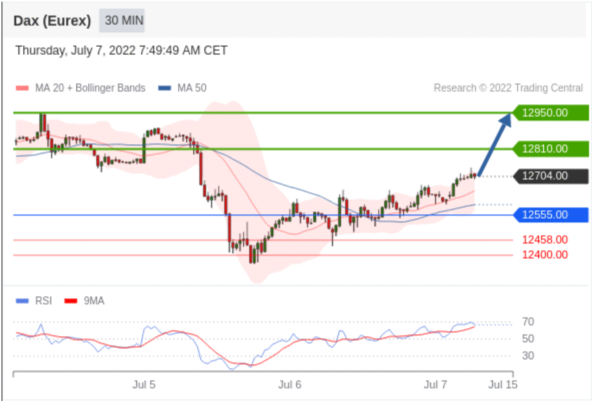596x401 pixels.
Task: Toggle the RSI legend entry
Action: pyautogui.click(x=34, y=301)
